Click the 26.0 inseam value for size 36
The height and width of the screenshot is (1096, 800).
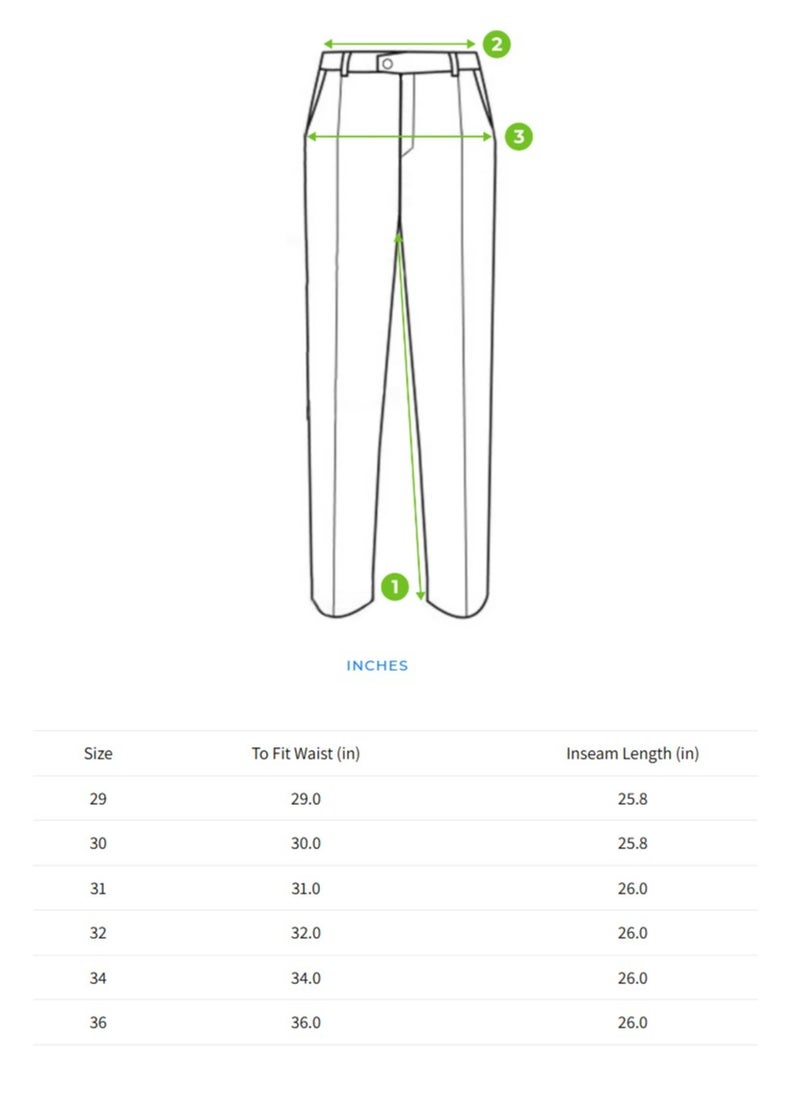(x=632, y=1023)
